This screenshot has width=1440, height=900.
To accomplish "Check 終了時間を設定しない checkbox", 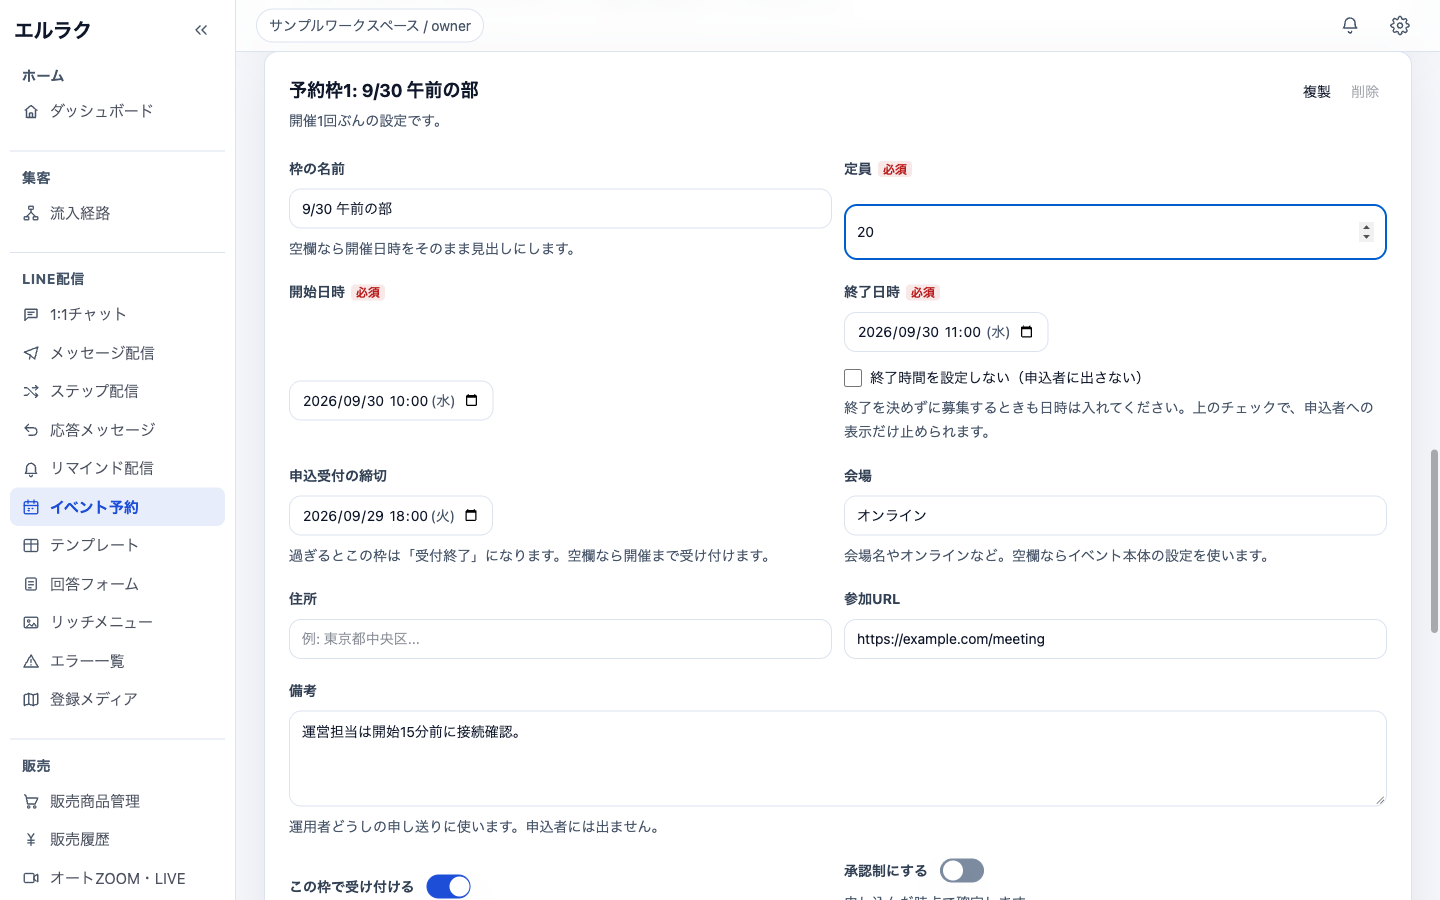I will click(853, 378).
